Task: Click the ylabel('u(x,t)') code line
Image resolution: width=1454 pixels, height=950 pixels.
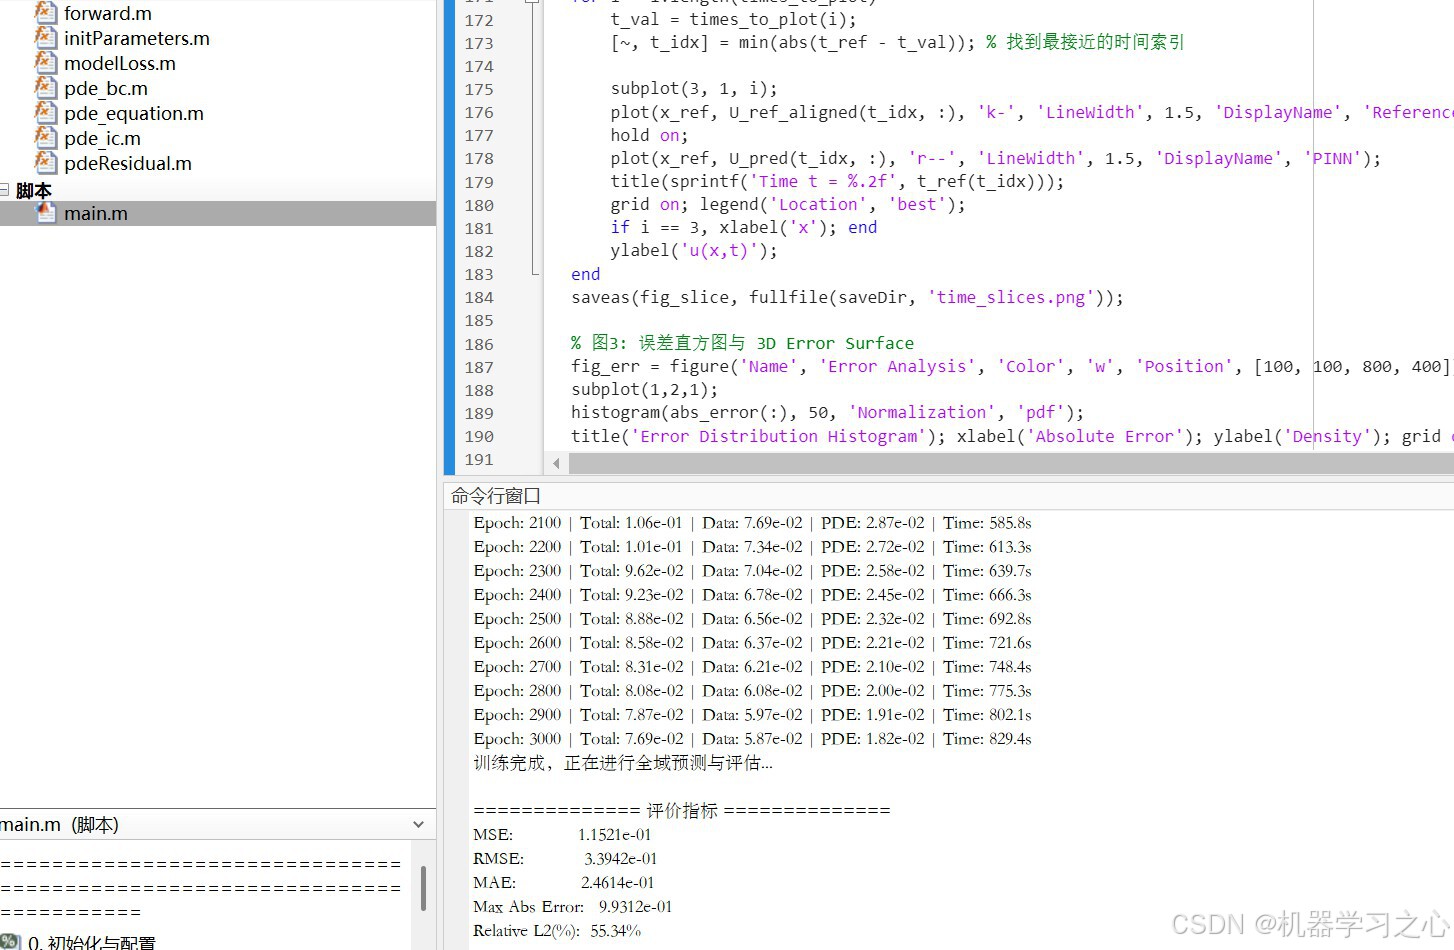Action: [694, 250]
